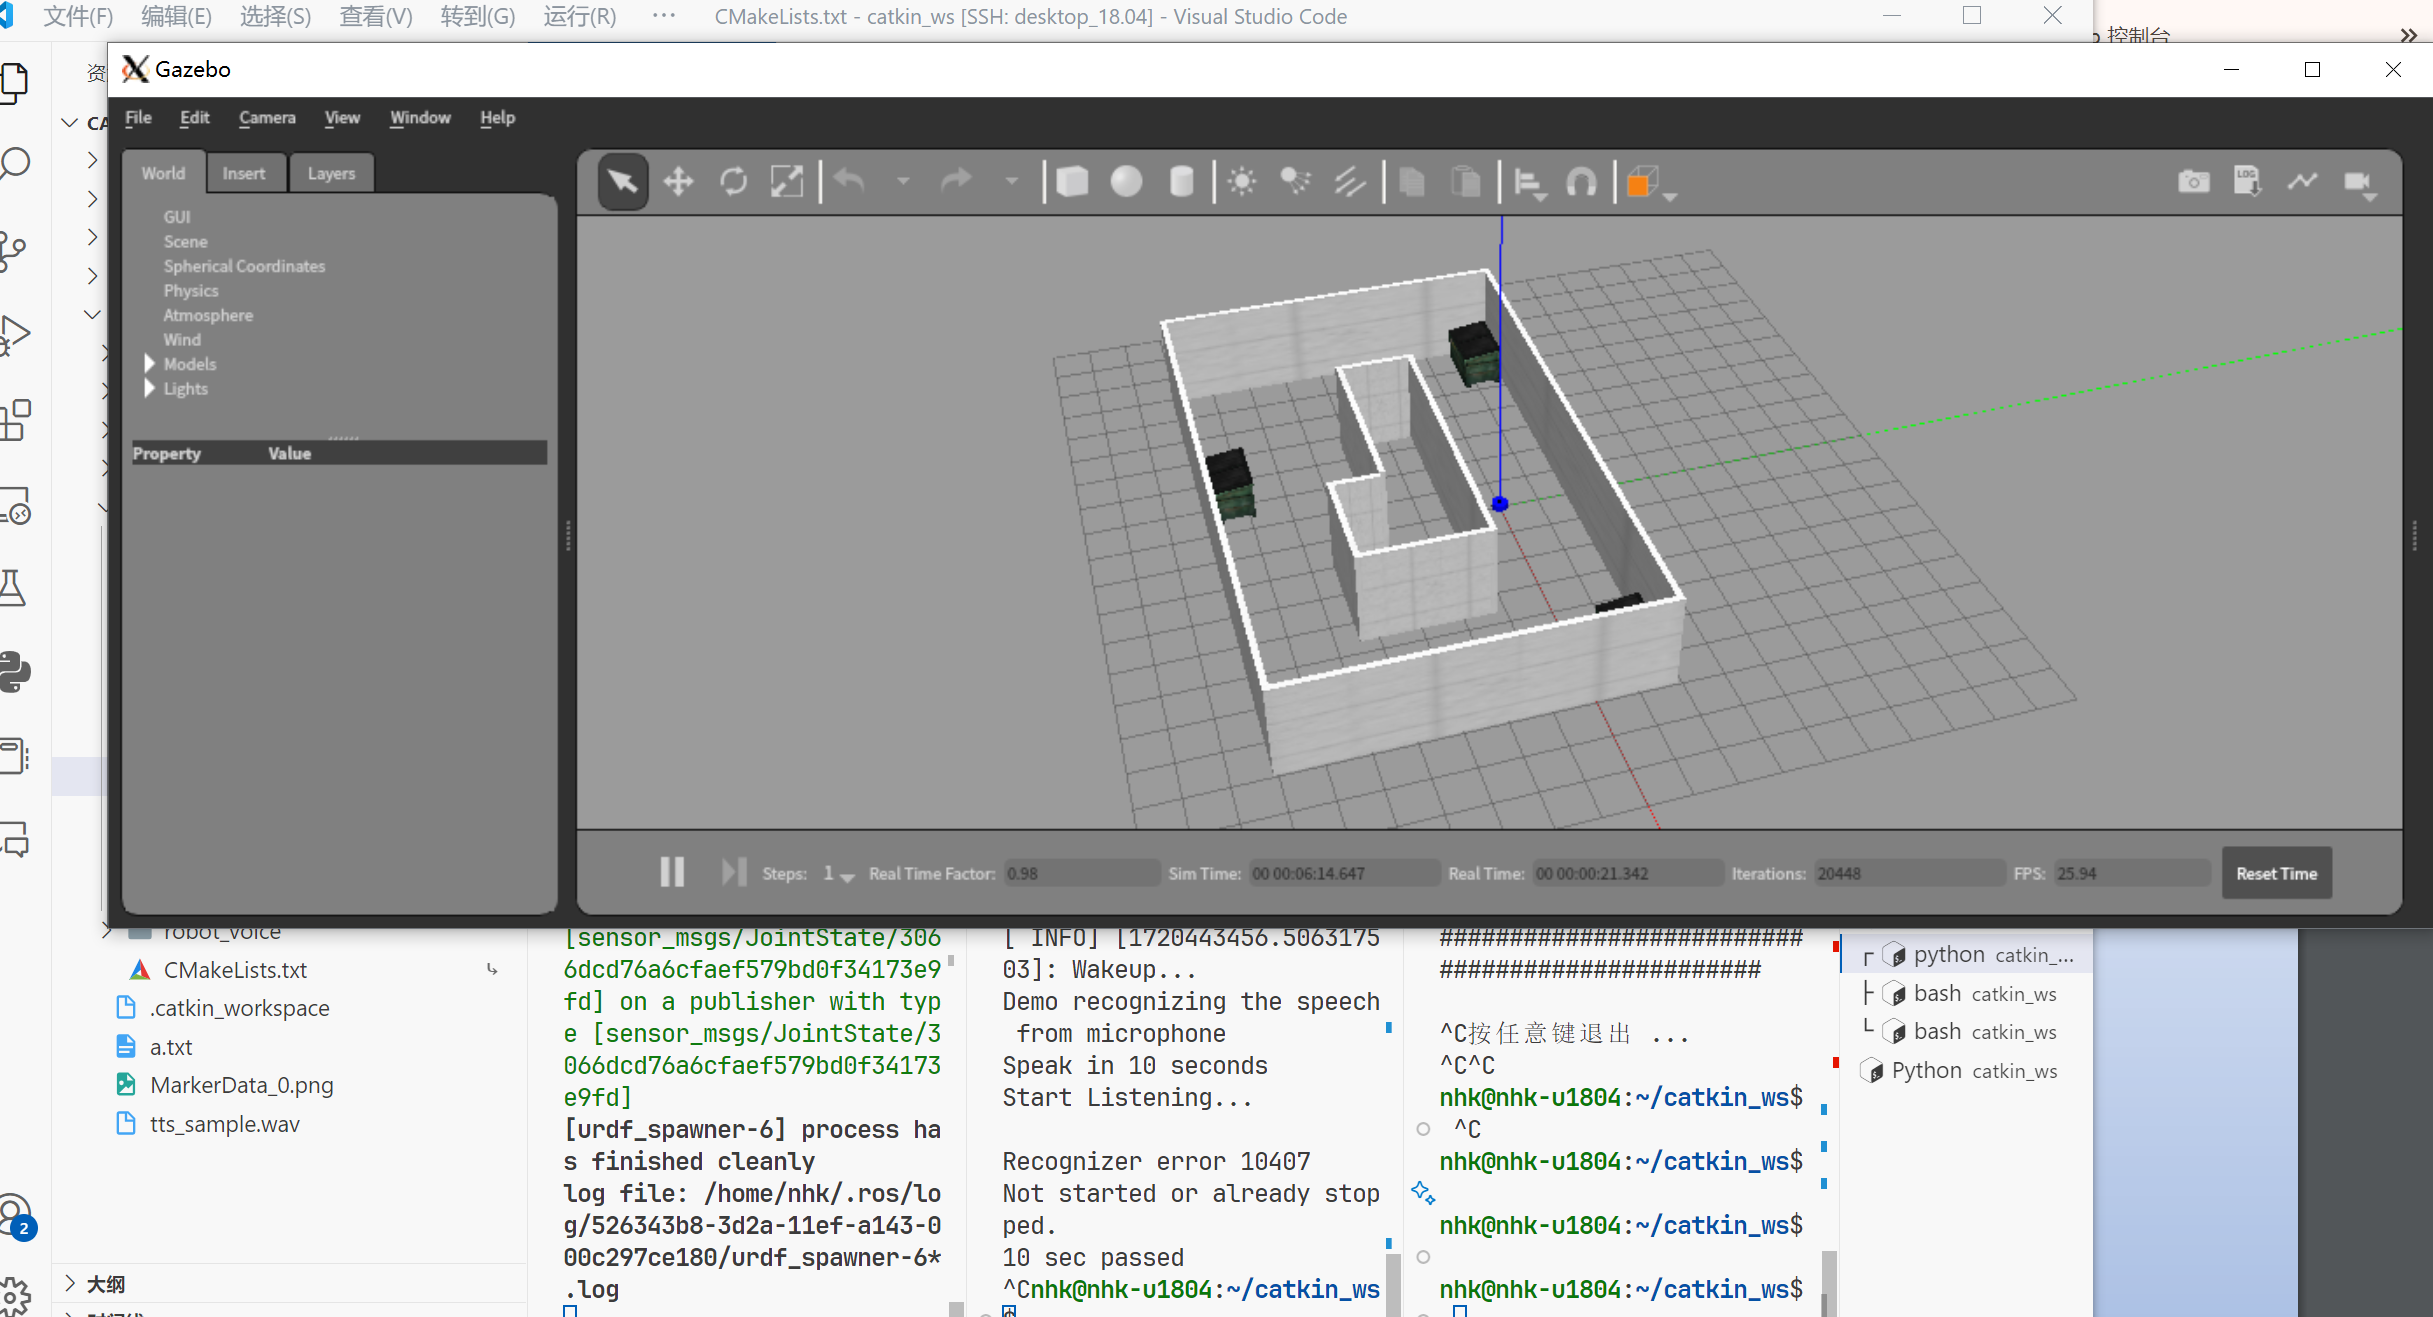Select the Translate mode tool
The width and height of the screenshot is (2433, 1317).
pyautogui.click(x=678, y=182)
